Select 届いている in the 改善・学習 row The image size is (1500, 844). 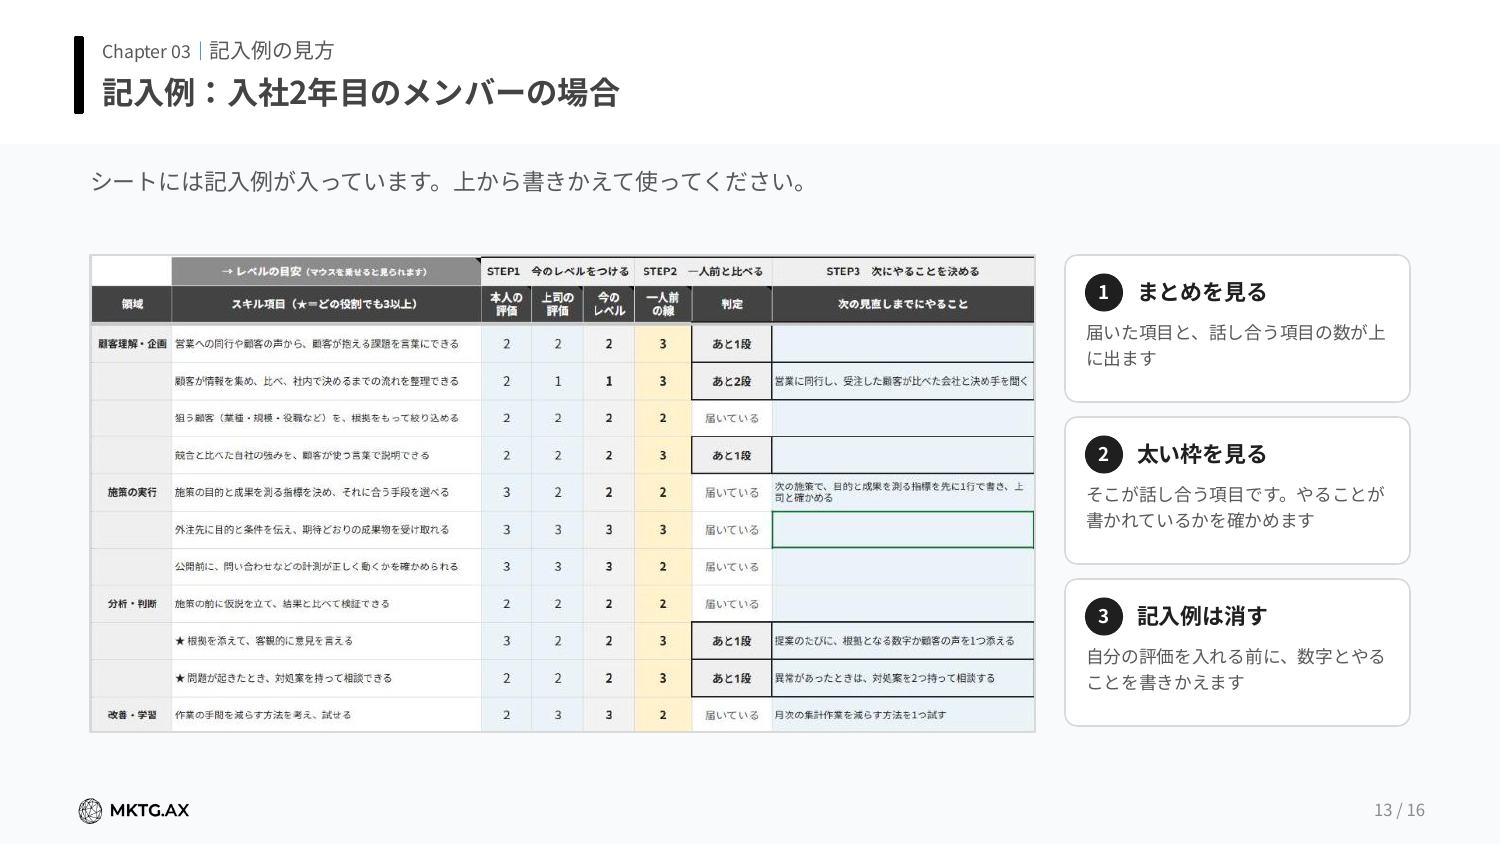pyautogui.click(x=732, y=715)
